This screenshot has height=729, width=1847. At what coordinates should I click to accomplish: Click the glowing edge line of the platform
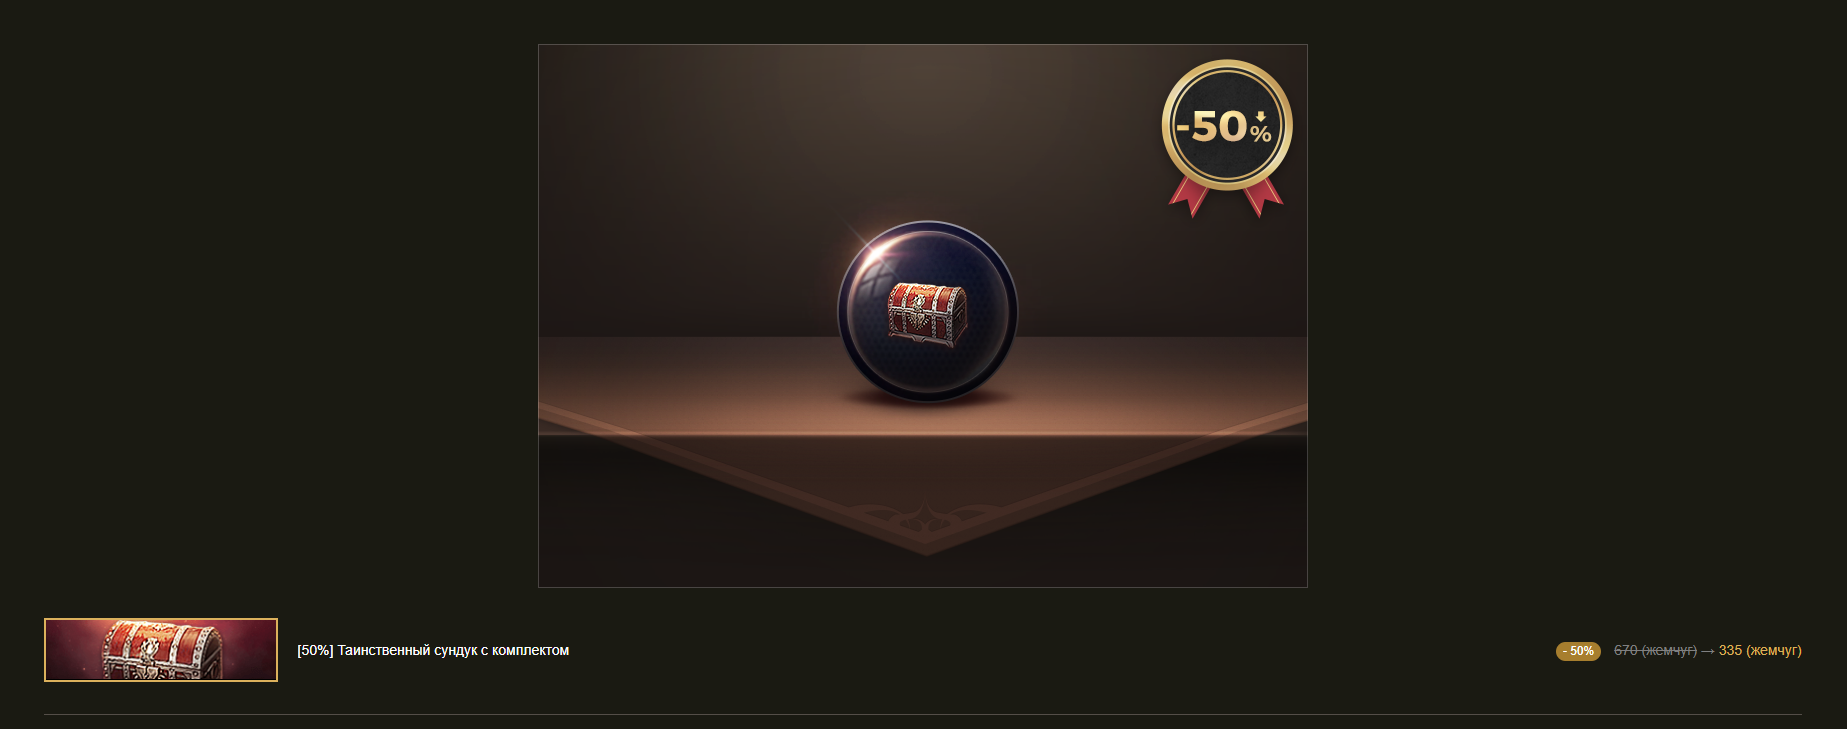coord(923,434)
